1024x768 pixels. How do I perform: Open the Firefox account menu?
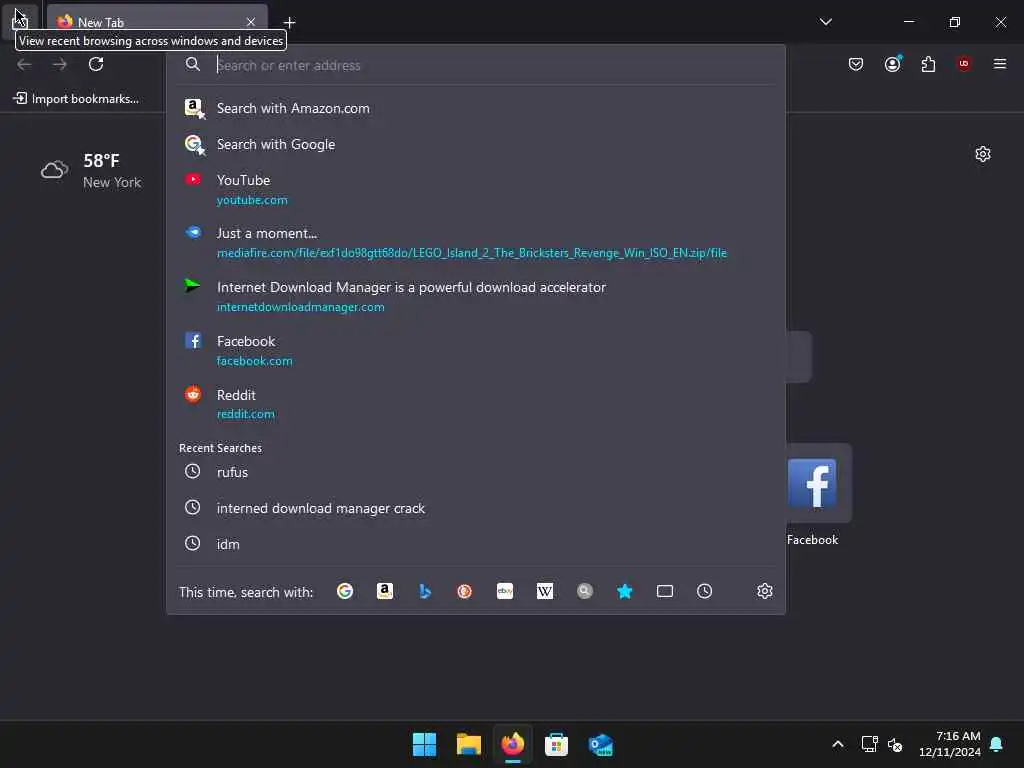coord(892,64)
